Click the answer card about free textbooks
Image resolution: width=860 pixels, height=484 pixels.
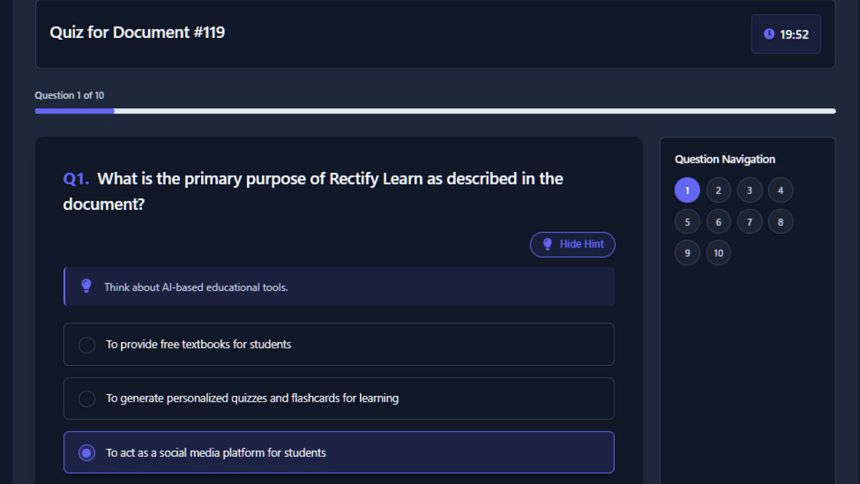click(x=339, y=344)
